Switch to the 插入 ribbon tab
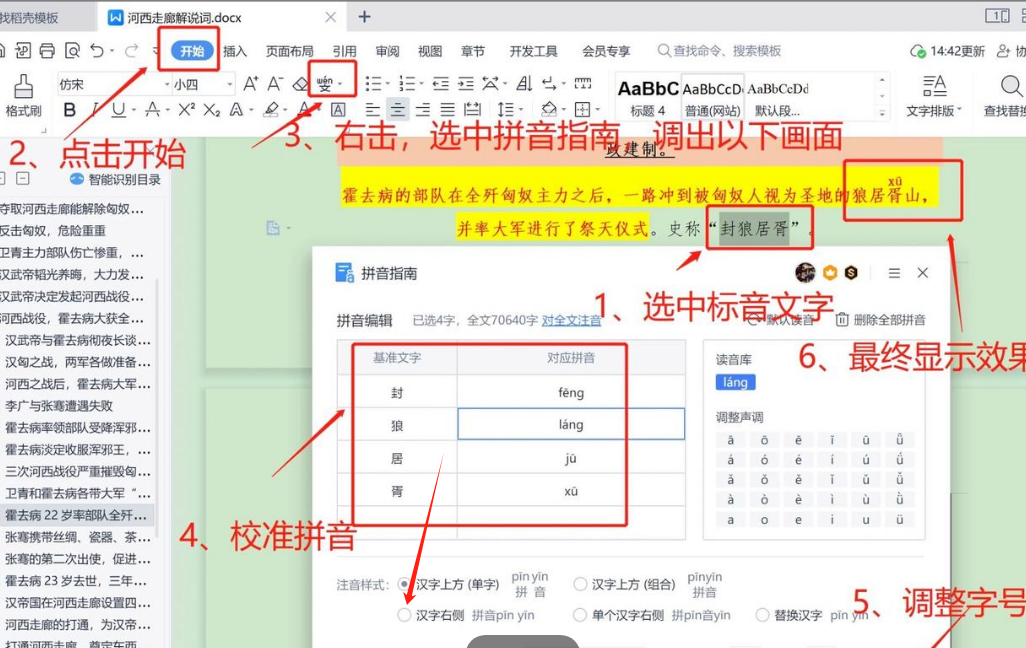 pos(235,51)
